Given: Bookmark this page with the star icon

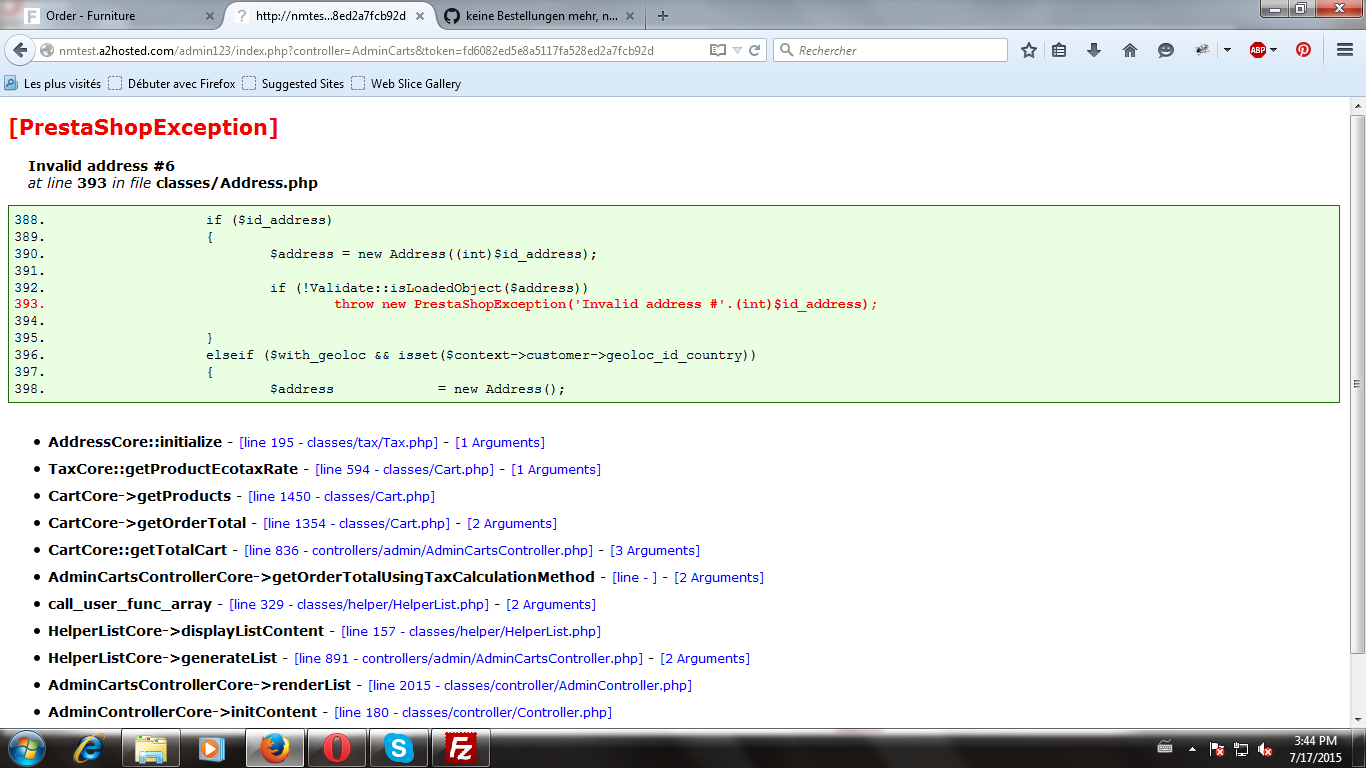Looking at the screenshot, I should point(1029,50).
